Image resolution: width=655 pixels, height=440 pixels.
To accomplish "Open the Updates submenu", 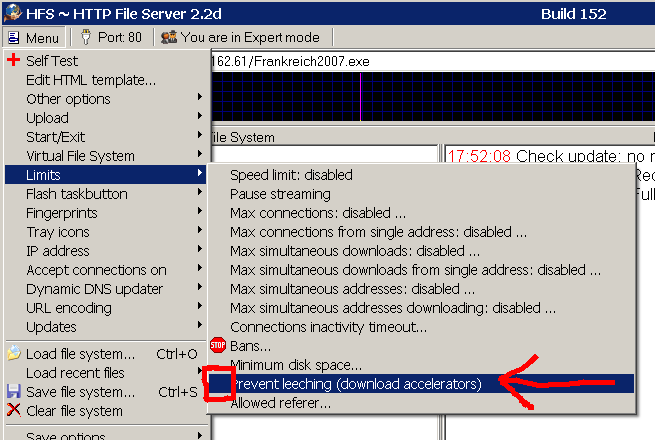I will (x=105, y=327).
